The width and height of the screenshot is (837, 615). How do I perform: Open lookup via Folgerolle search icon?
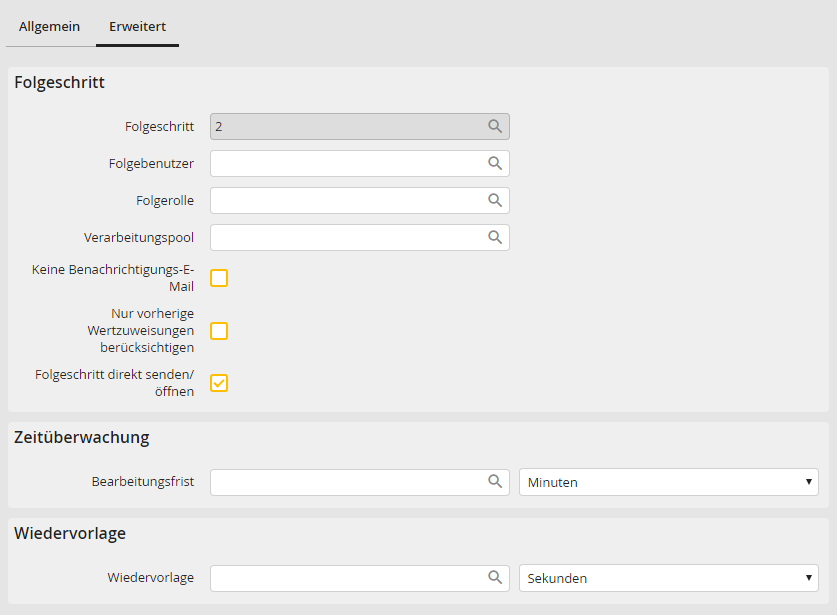pos(494,201)
